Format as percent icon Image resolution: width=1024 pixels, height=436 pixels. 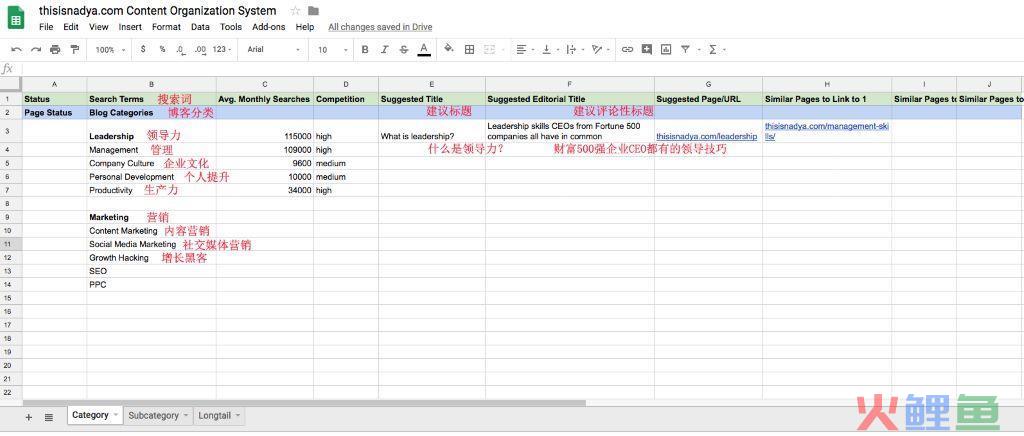point(162,50)
